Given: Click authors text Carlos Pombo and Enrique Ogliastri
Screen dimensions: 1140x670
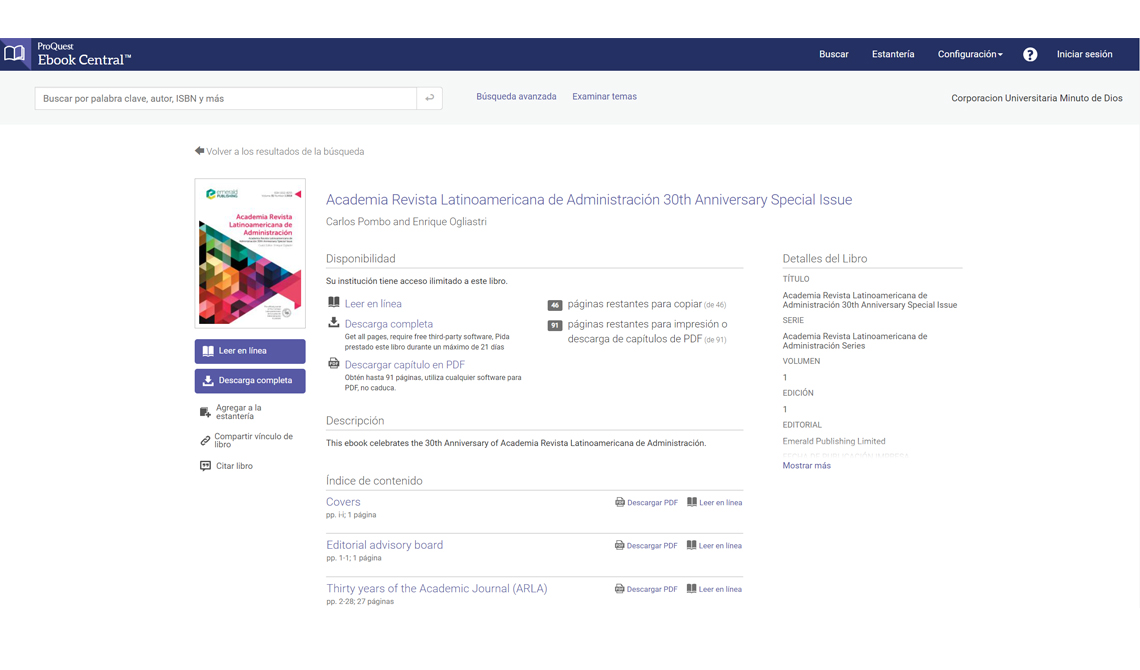Looking at the screenshot, I should click(406, 222).
